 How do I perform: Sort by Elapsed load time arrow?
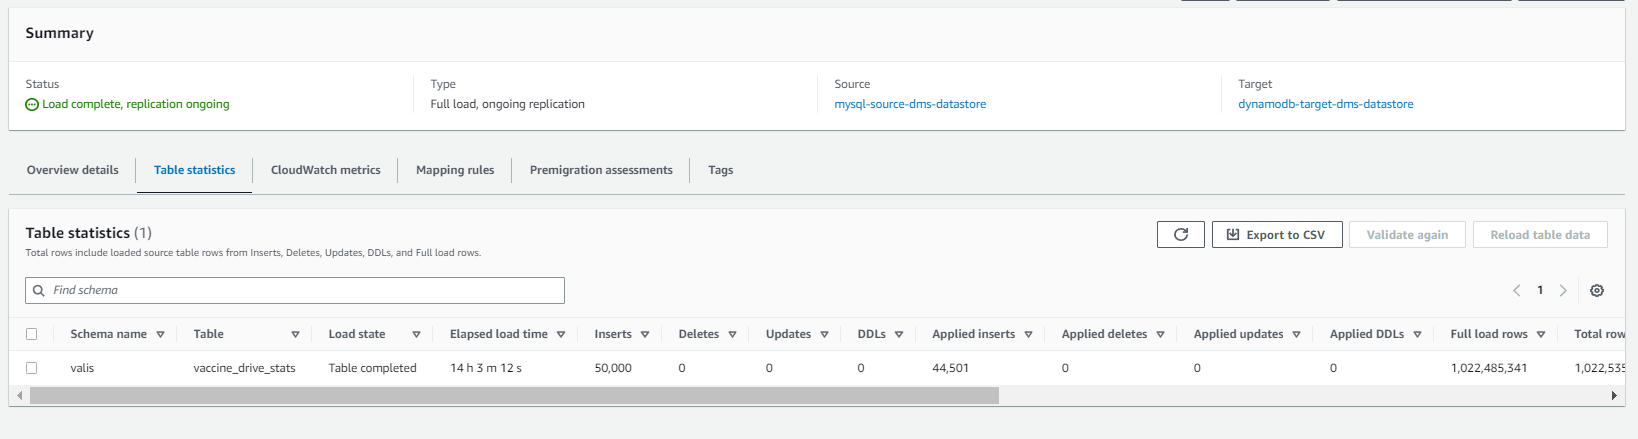pyautogui.click(x=561, y=335)
